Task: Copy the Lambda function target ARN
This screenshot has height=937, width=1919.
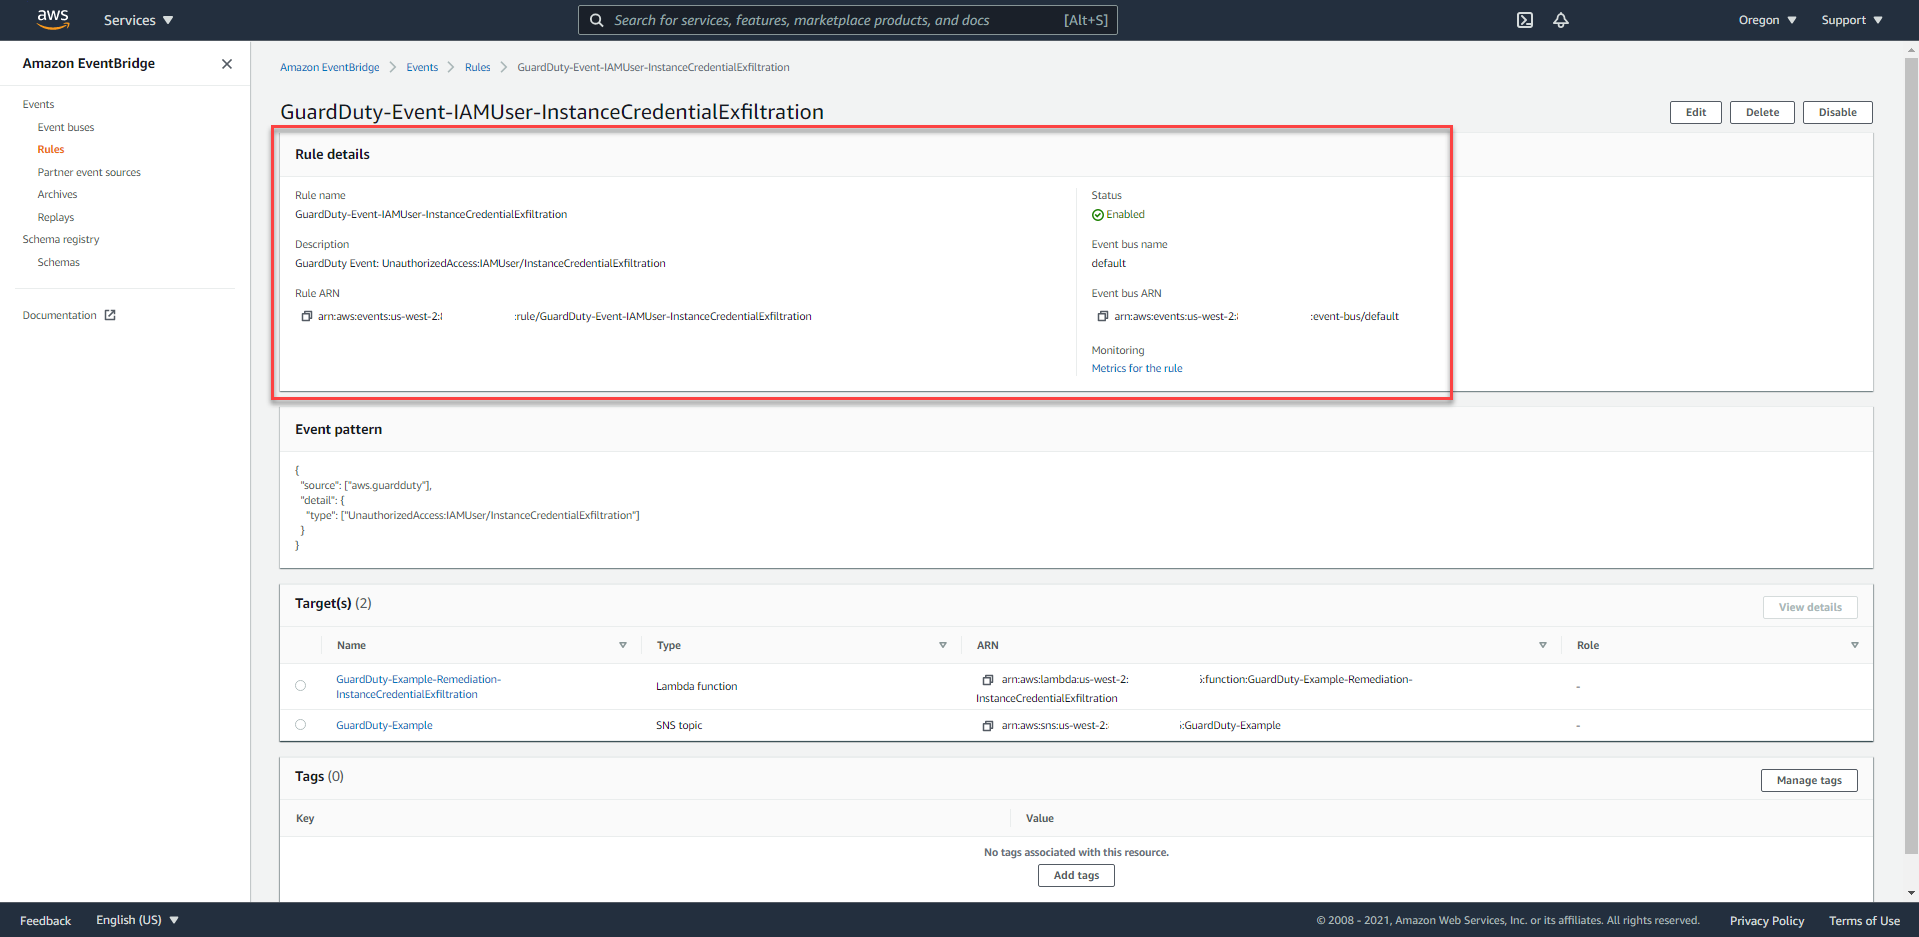Action: (988, 680)
